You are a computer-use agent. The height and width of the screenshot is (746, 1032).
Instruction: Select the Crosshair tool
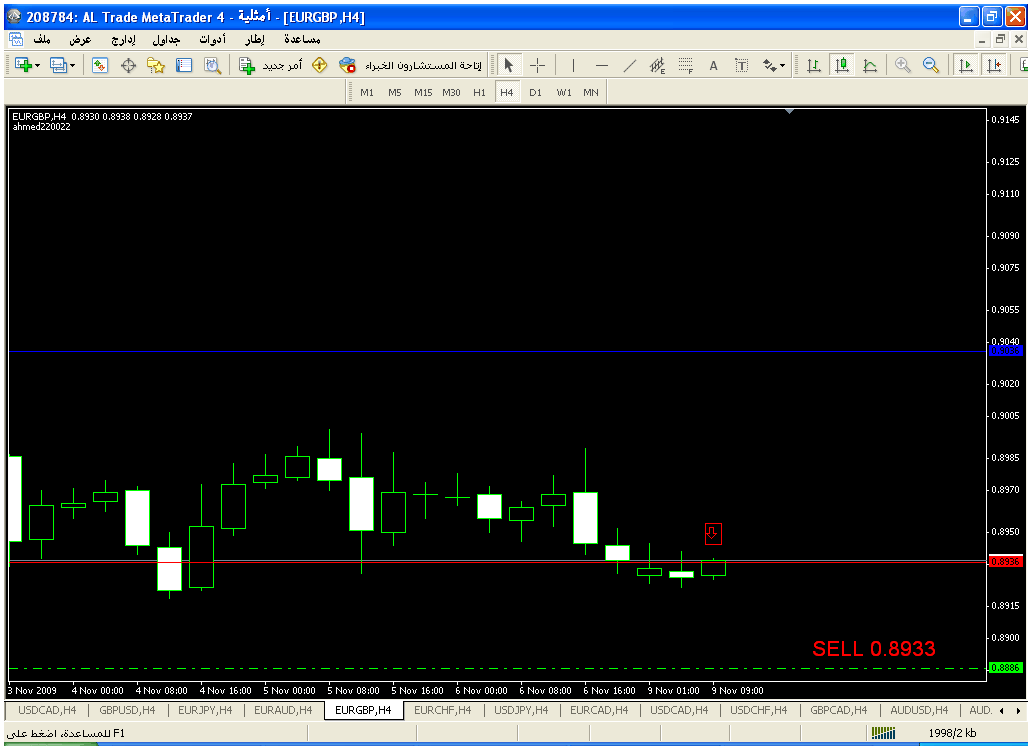coord(537,65)
